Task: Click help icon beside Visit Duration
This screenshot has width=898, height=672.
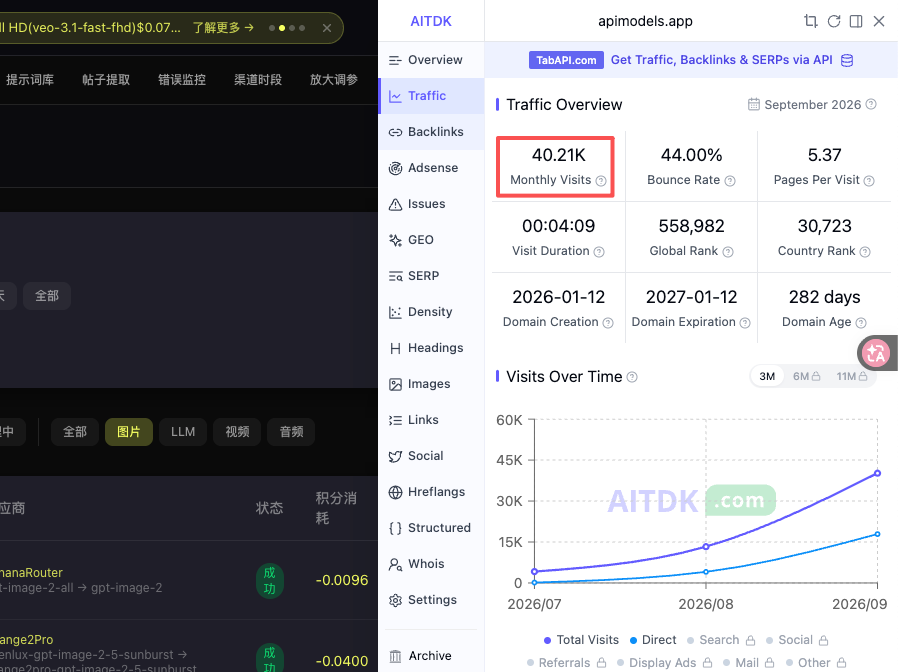Action: (x=599, y=252)
